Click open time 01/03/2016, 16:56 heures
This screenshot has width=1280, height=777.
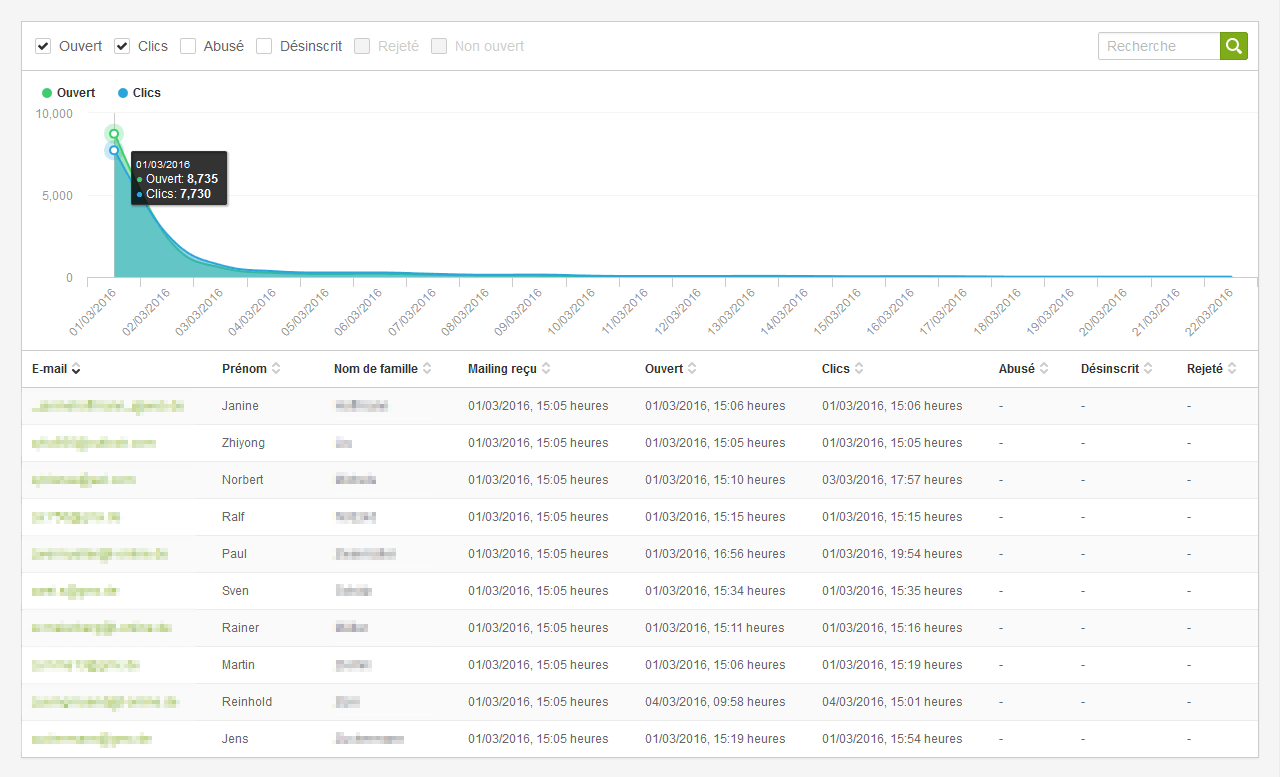pyautogui.click(x=715, y=554)
